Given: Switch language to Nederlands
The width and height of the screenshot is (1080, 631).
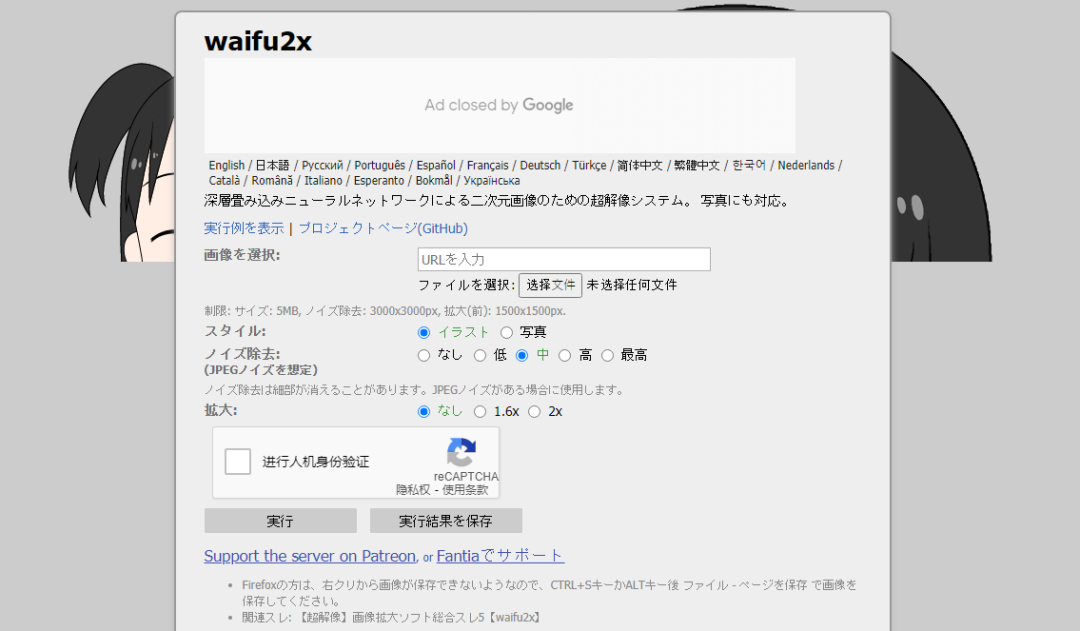Looking at the screenshot, I should (806, 165).
